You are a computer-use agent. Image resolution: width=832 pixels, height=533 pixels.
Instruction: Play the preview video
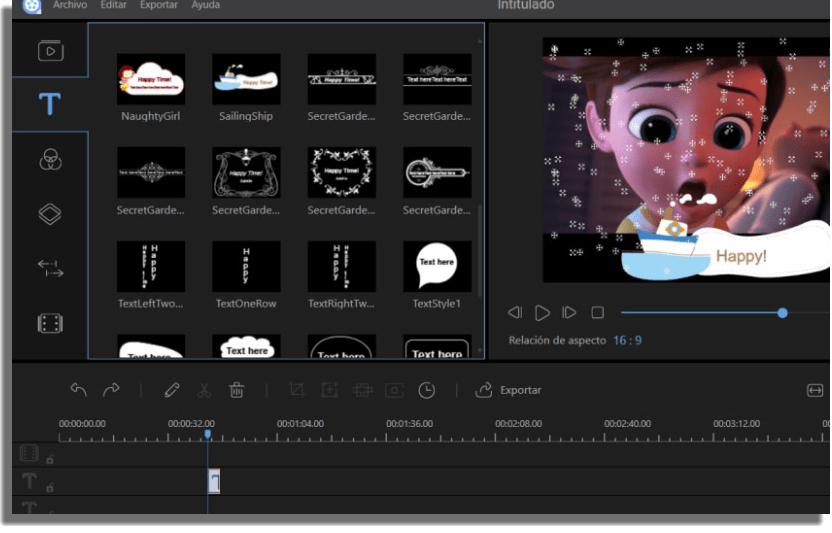[x=542, y=313]
